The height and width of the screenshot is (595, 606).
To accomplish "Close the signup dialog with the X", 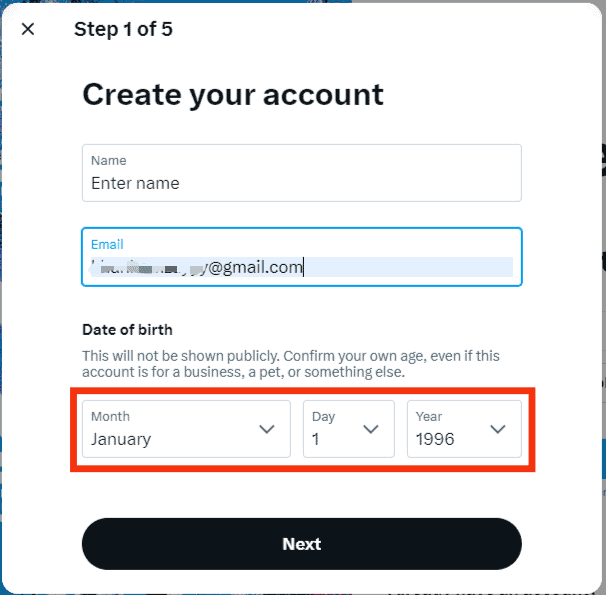I will [28, 29].
